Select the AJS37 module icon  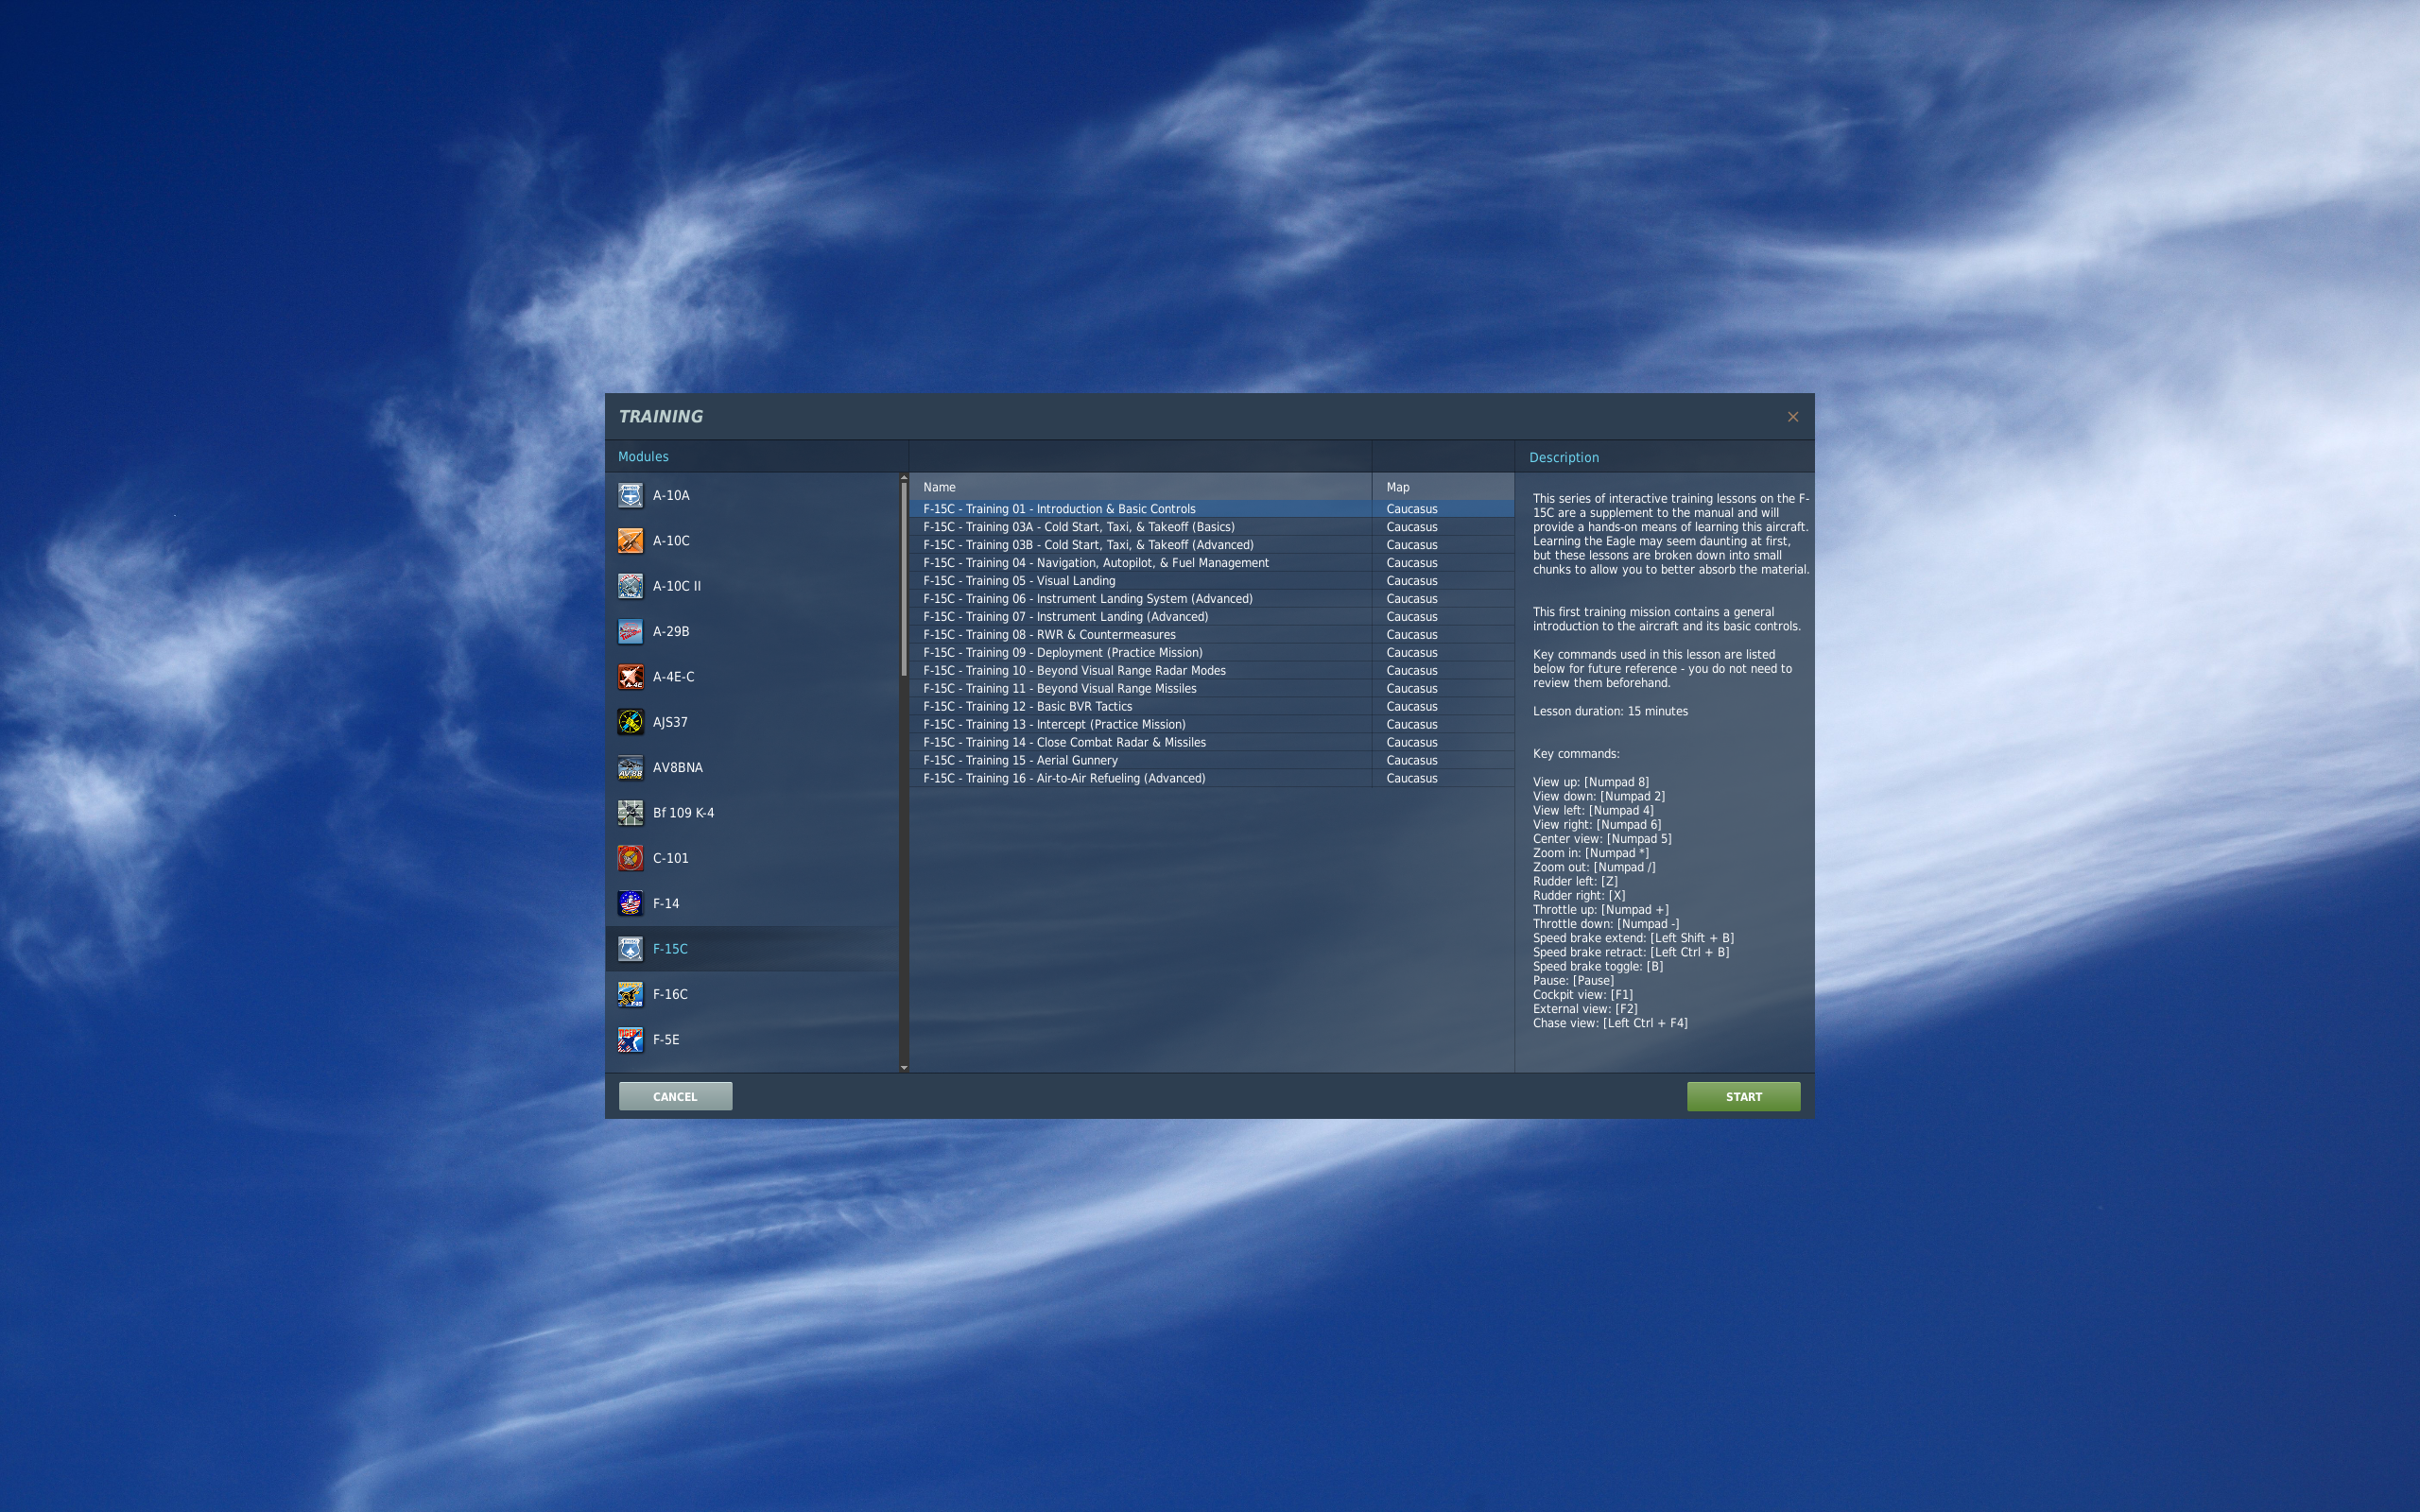[x=630, y=722]
